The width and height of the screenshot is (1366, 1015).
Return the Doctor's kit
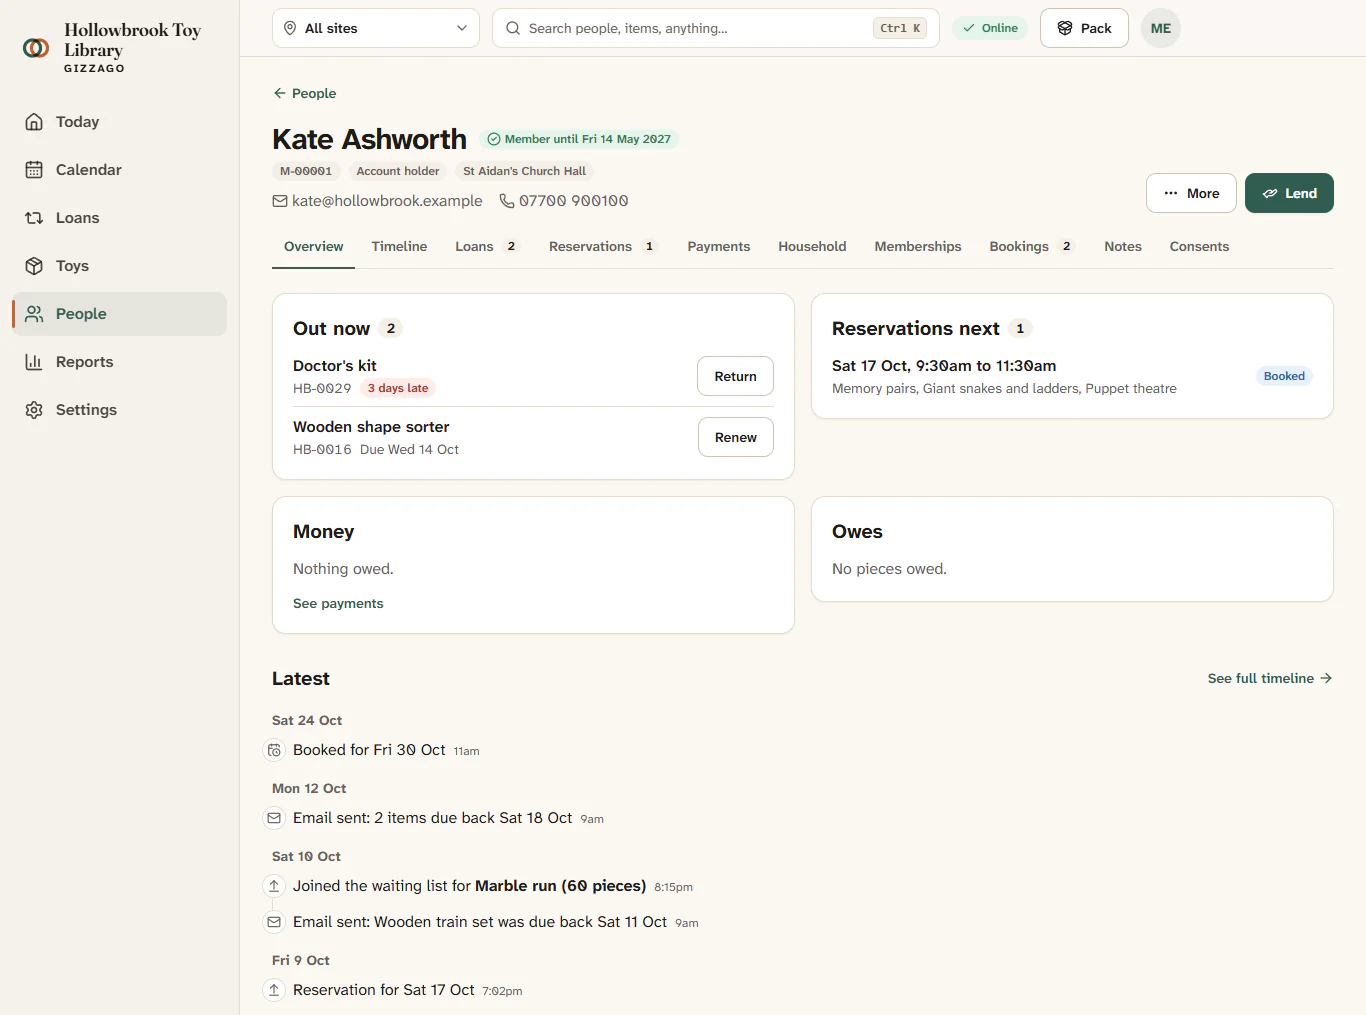(735, 376)
